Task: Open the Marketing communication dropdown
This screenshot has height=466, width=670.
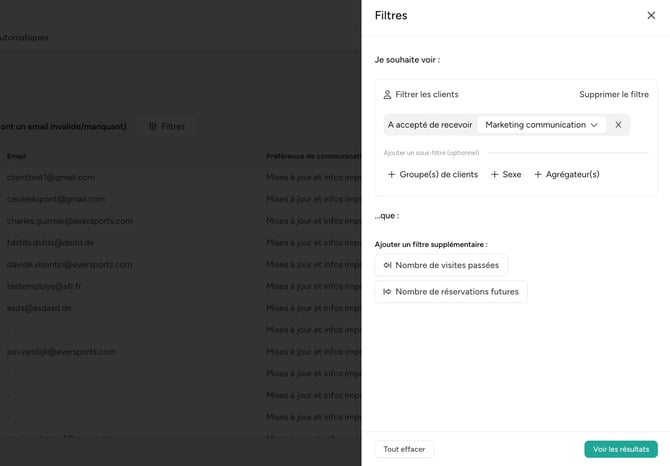Action: (541, 125)
